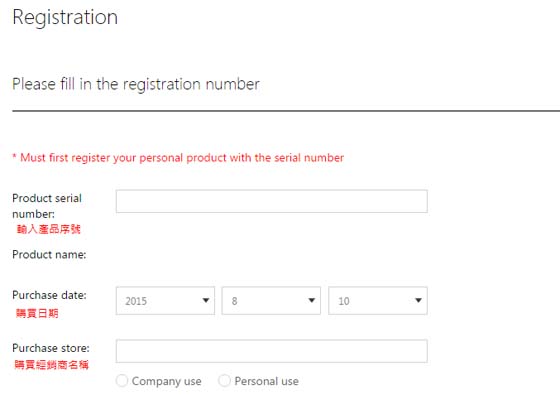Click the Product name label
This screenshot has width=560, height=395.
(49, 255)
